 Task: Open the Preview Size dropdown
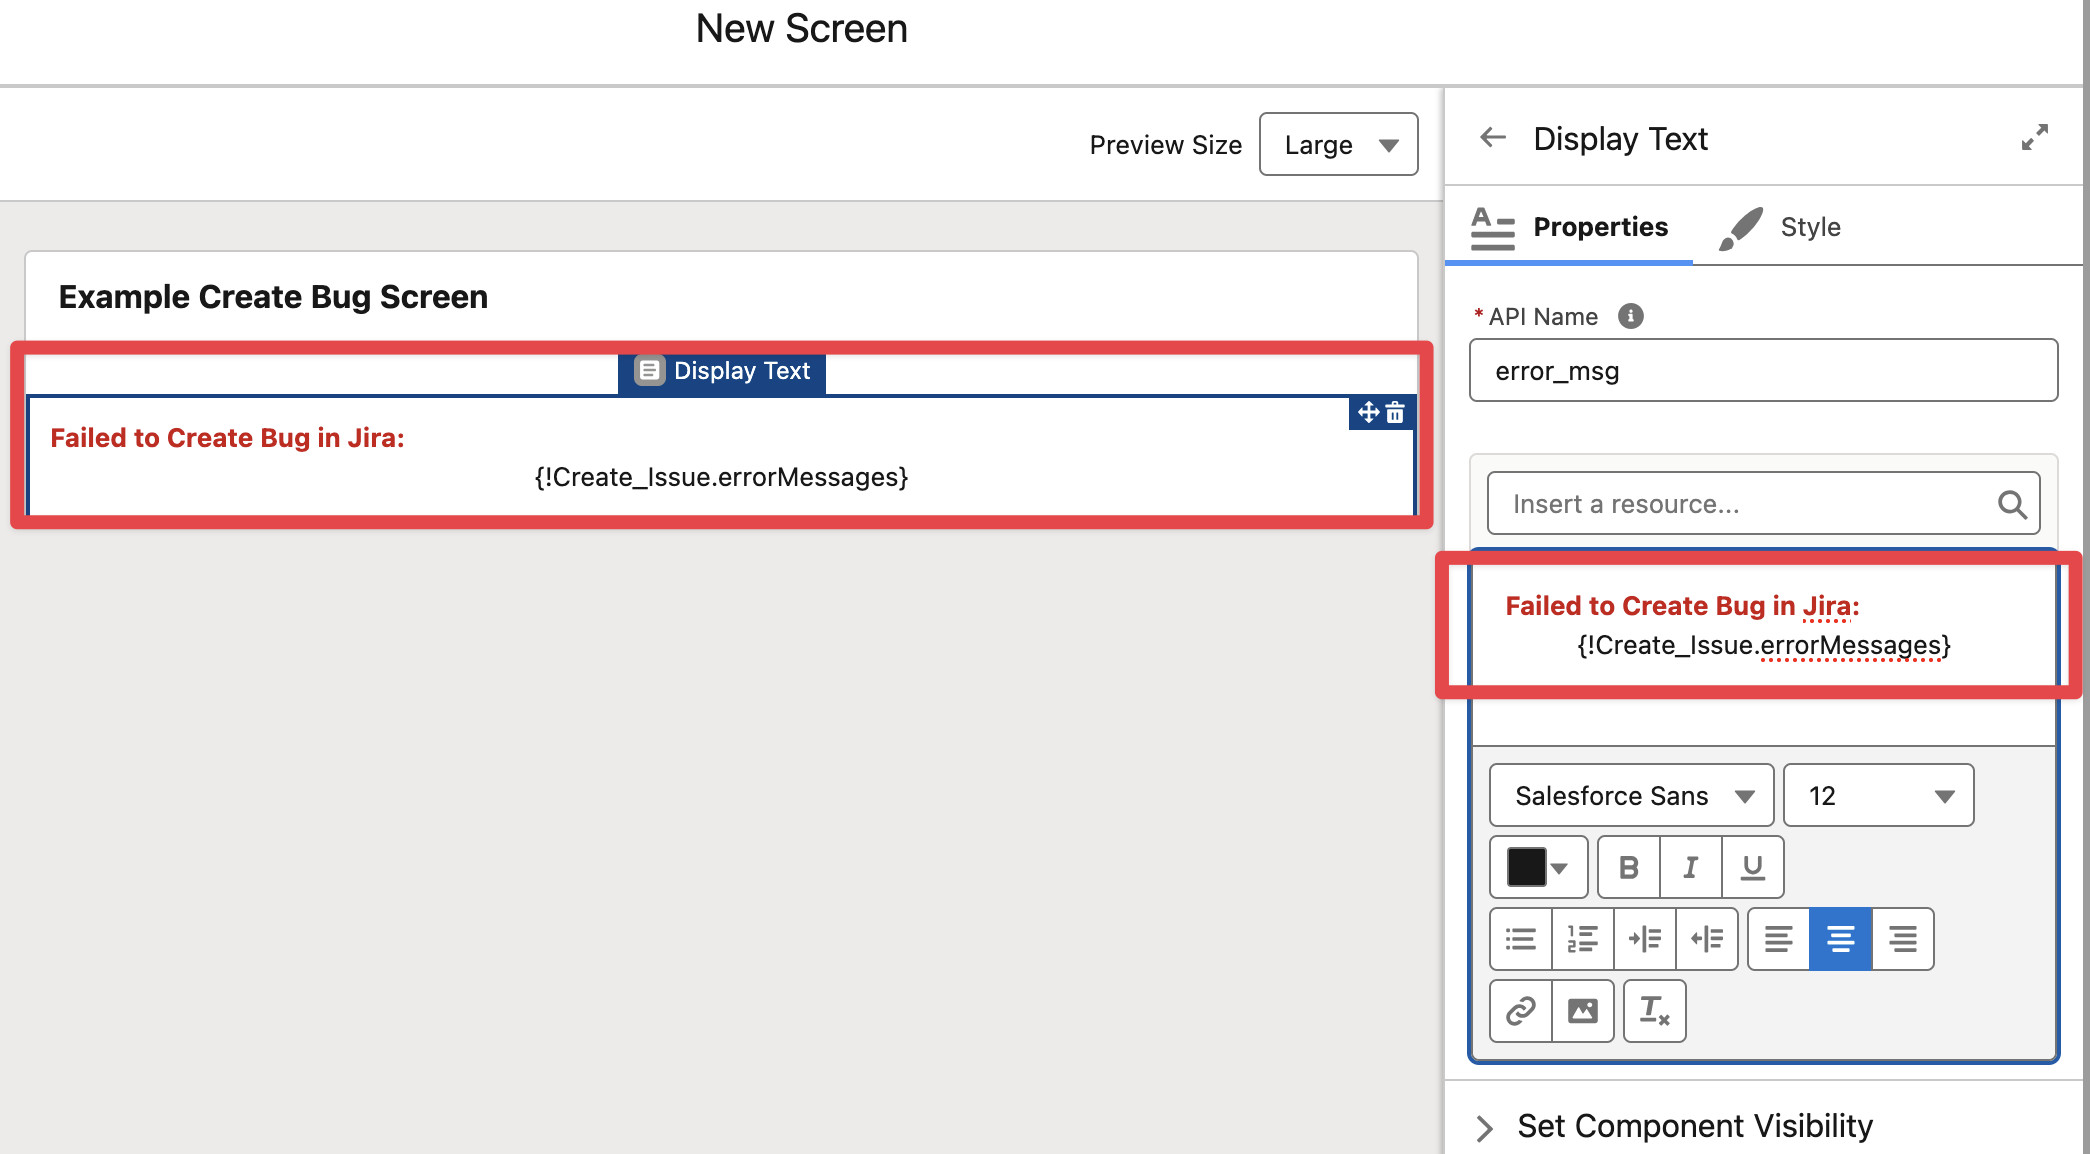1338,144
